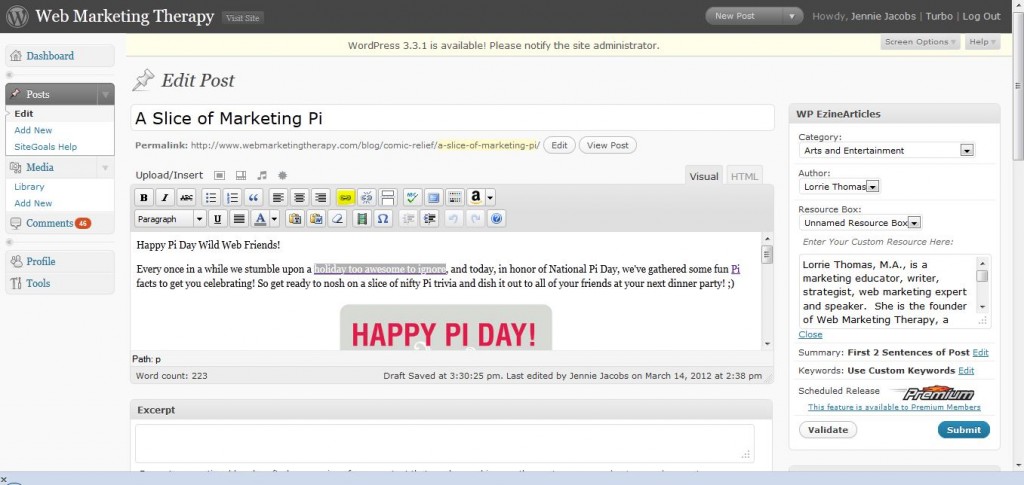Image resolution: width=1024 pixels, height=485 pixels.
Task: Align text left
Action: point(278,197)
